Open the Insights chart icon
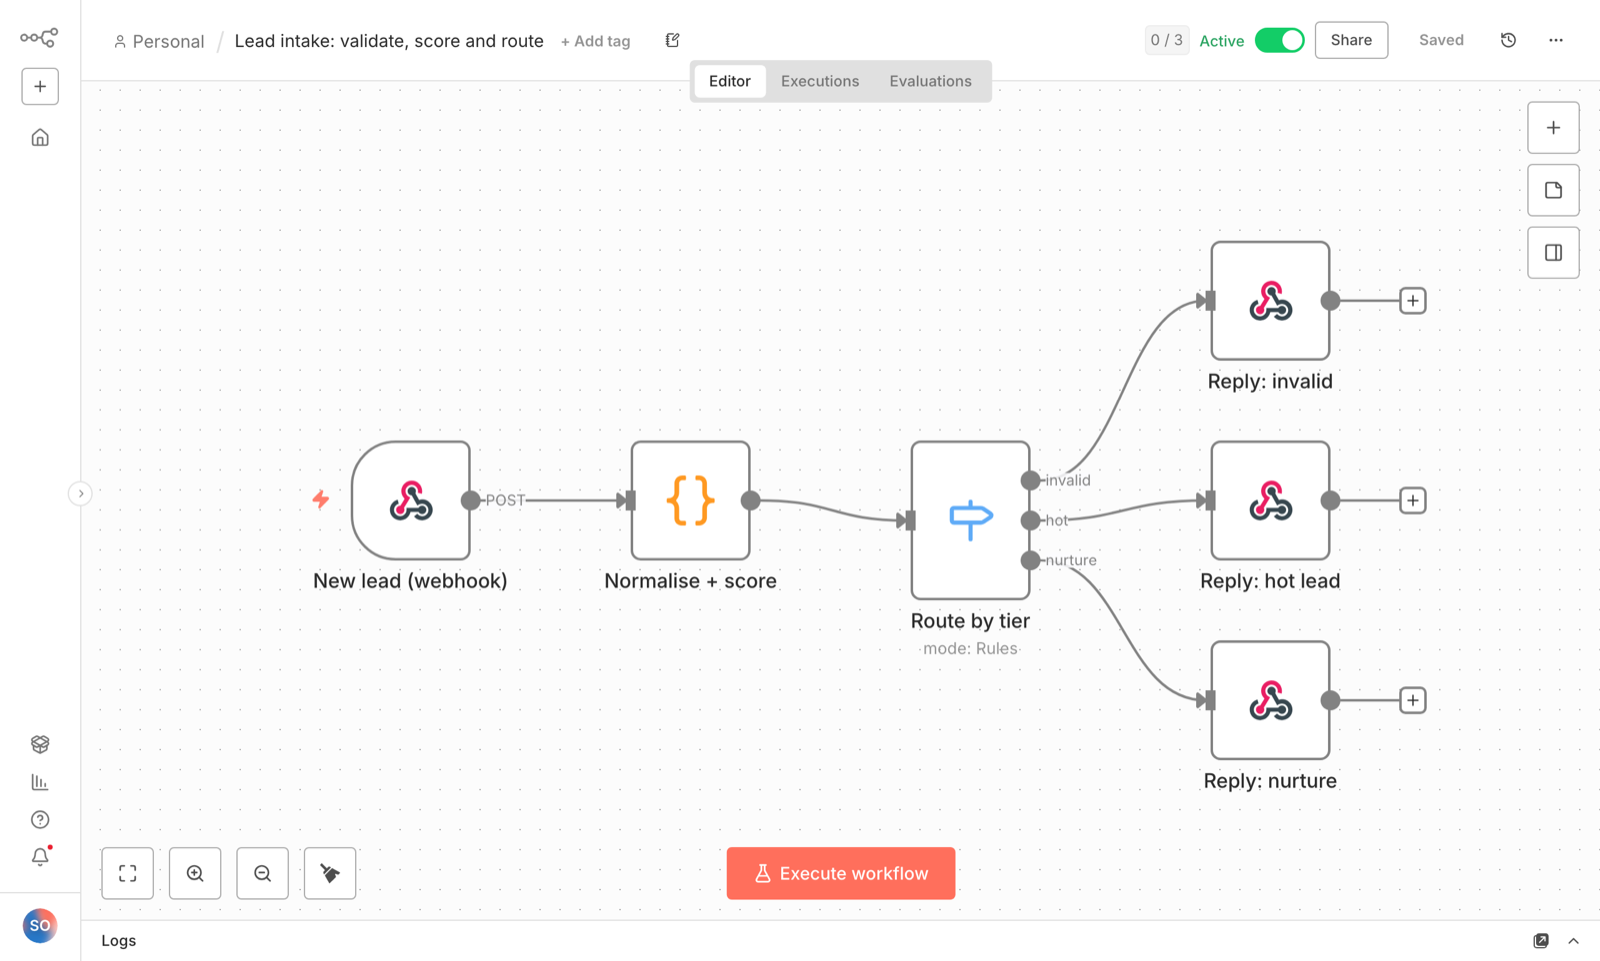The image size is (1600, 961). pyautogui.click(x=40, y=782)
